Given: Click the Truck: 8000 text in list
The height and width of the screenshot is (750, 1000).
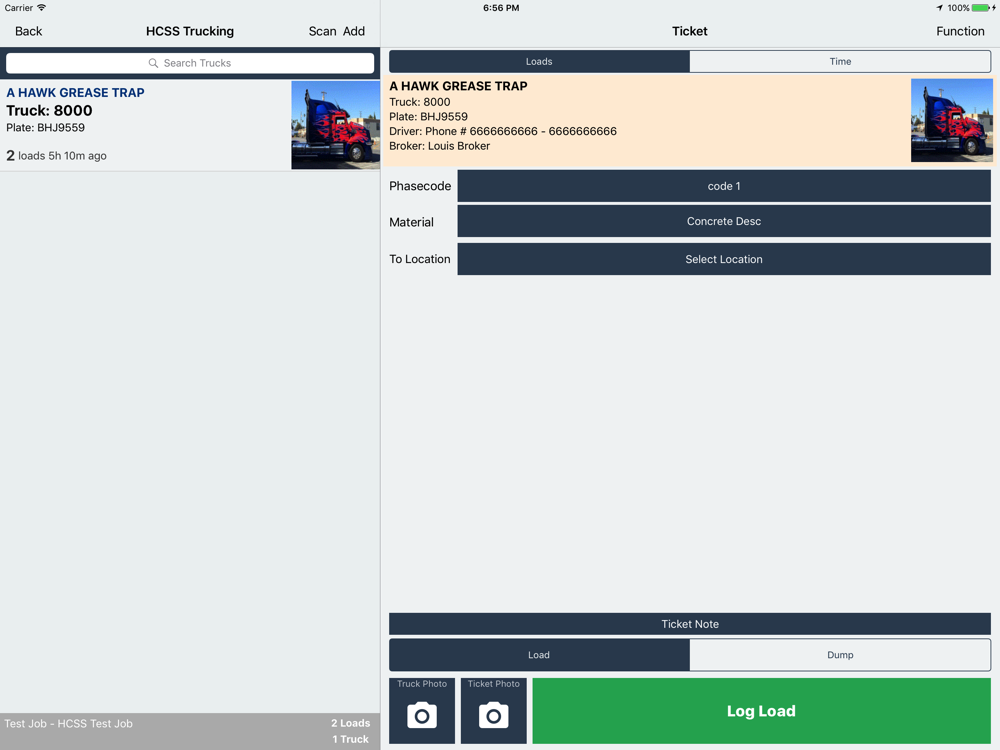Looking at the screenshot, I should (49, 110).
